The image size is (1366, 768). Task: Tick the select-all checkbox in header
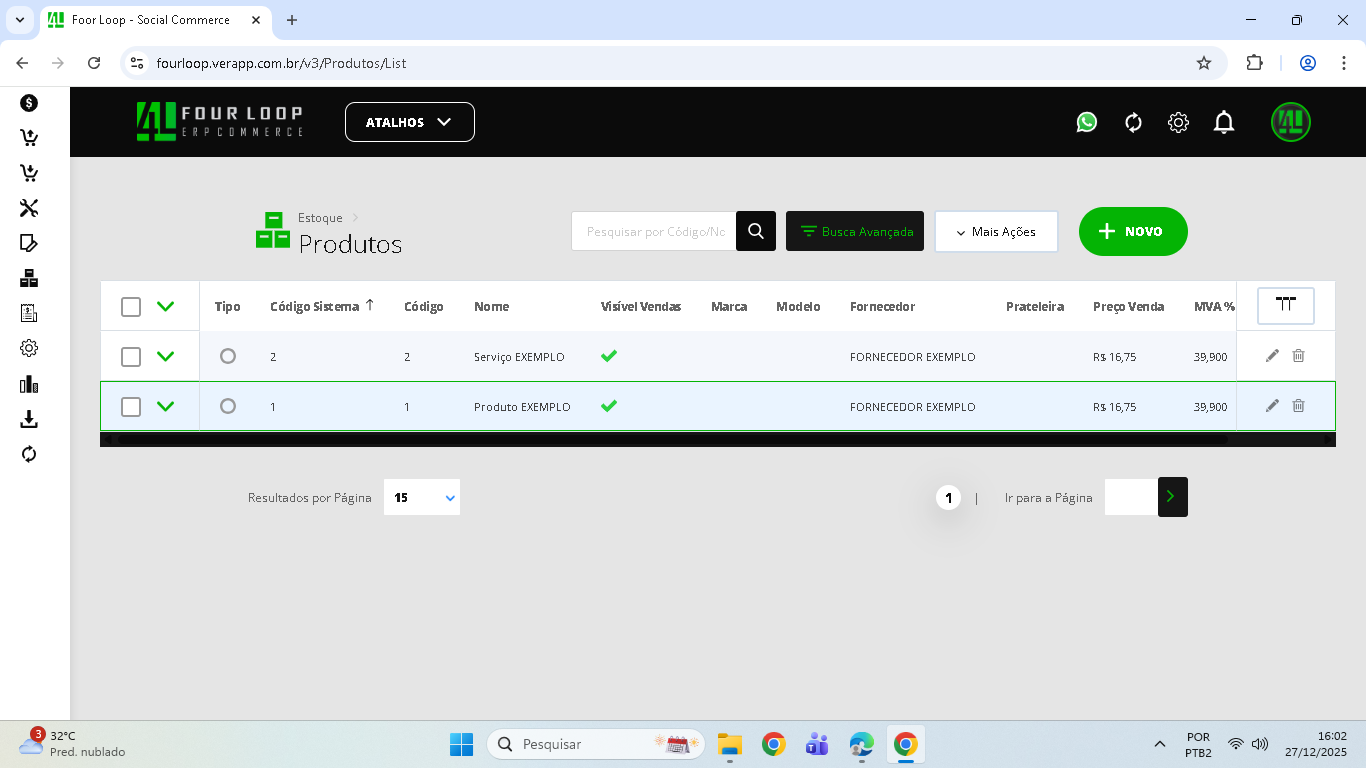pyautogui.click(x=131, y=307)
